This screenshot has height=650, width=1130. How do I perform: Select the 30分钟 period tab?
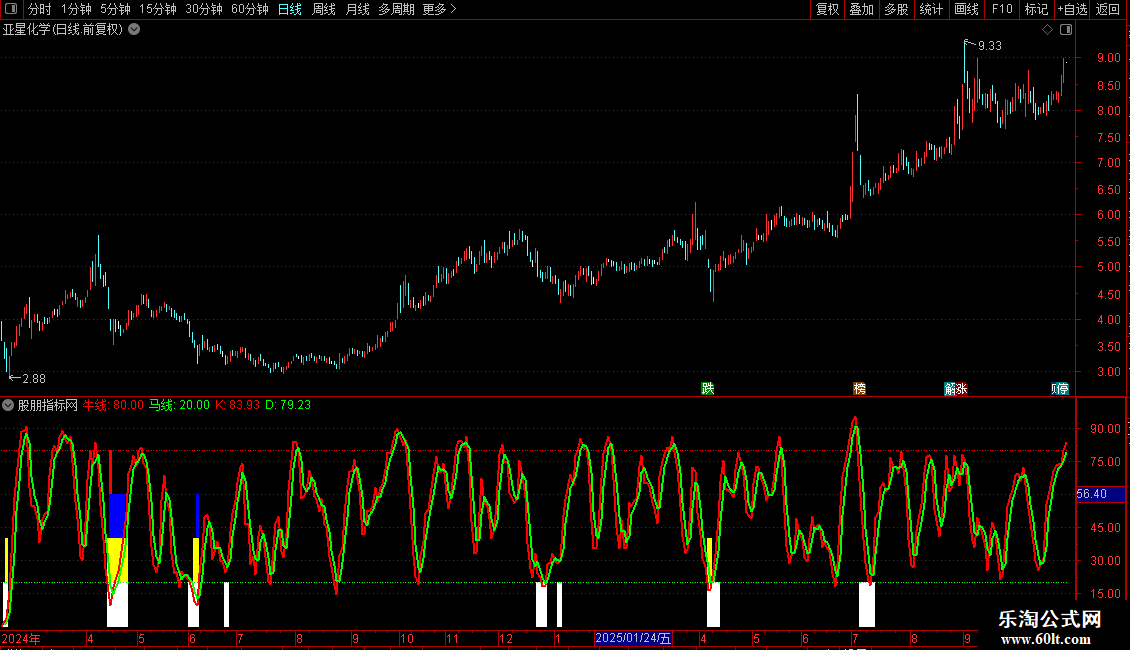click(x=204, y=9)
